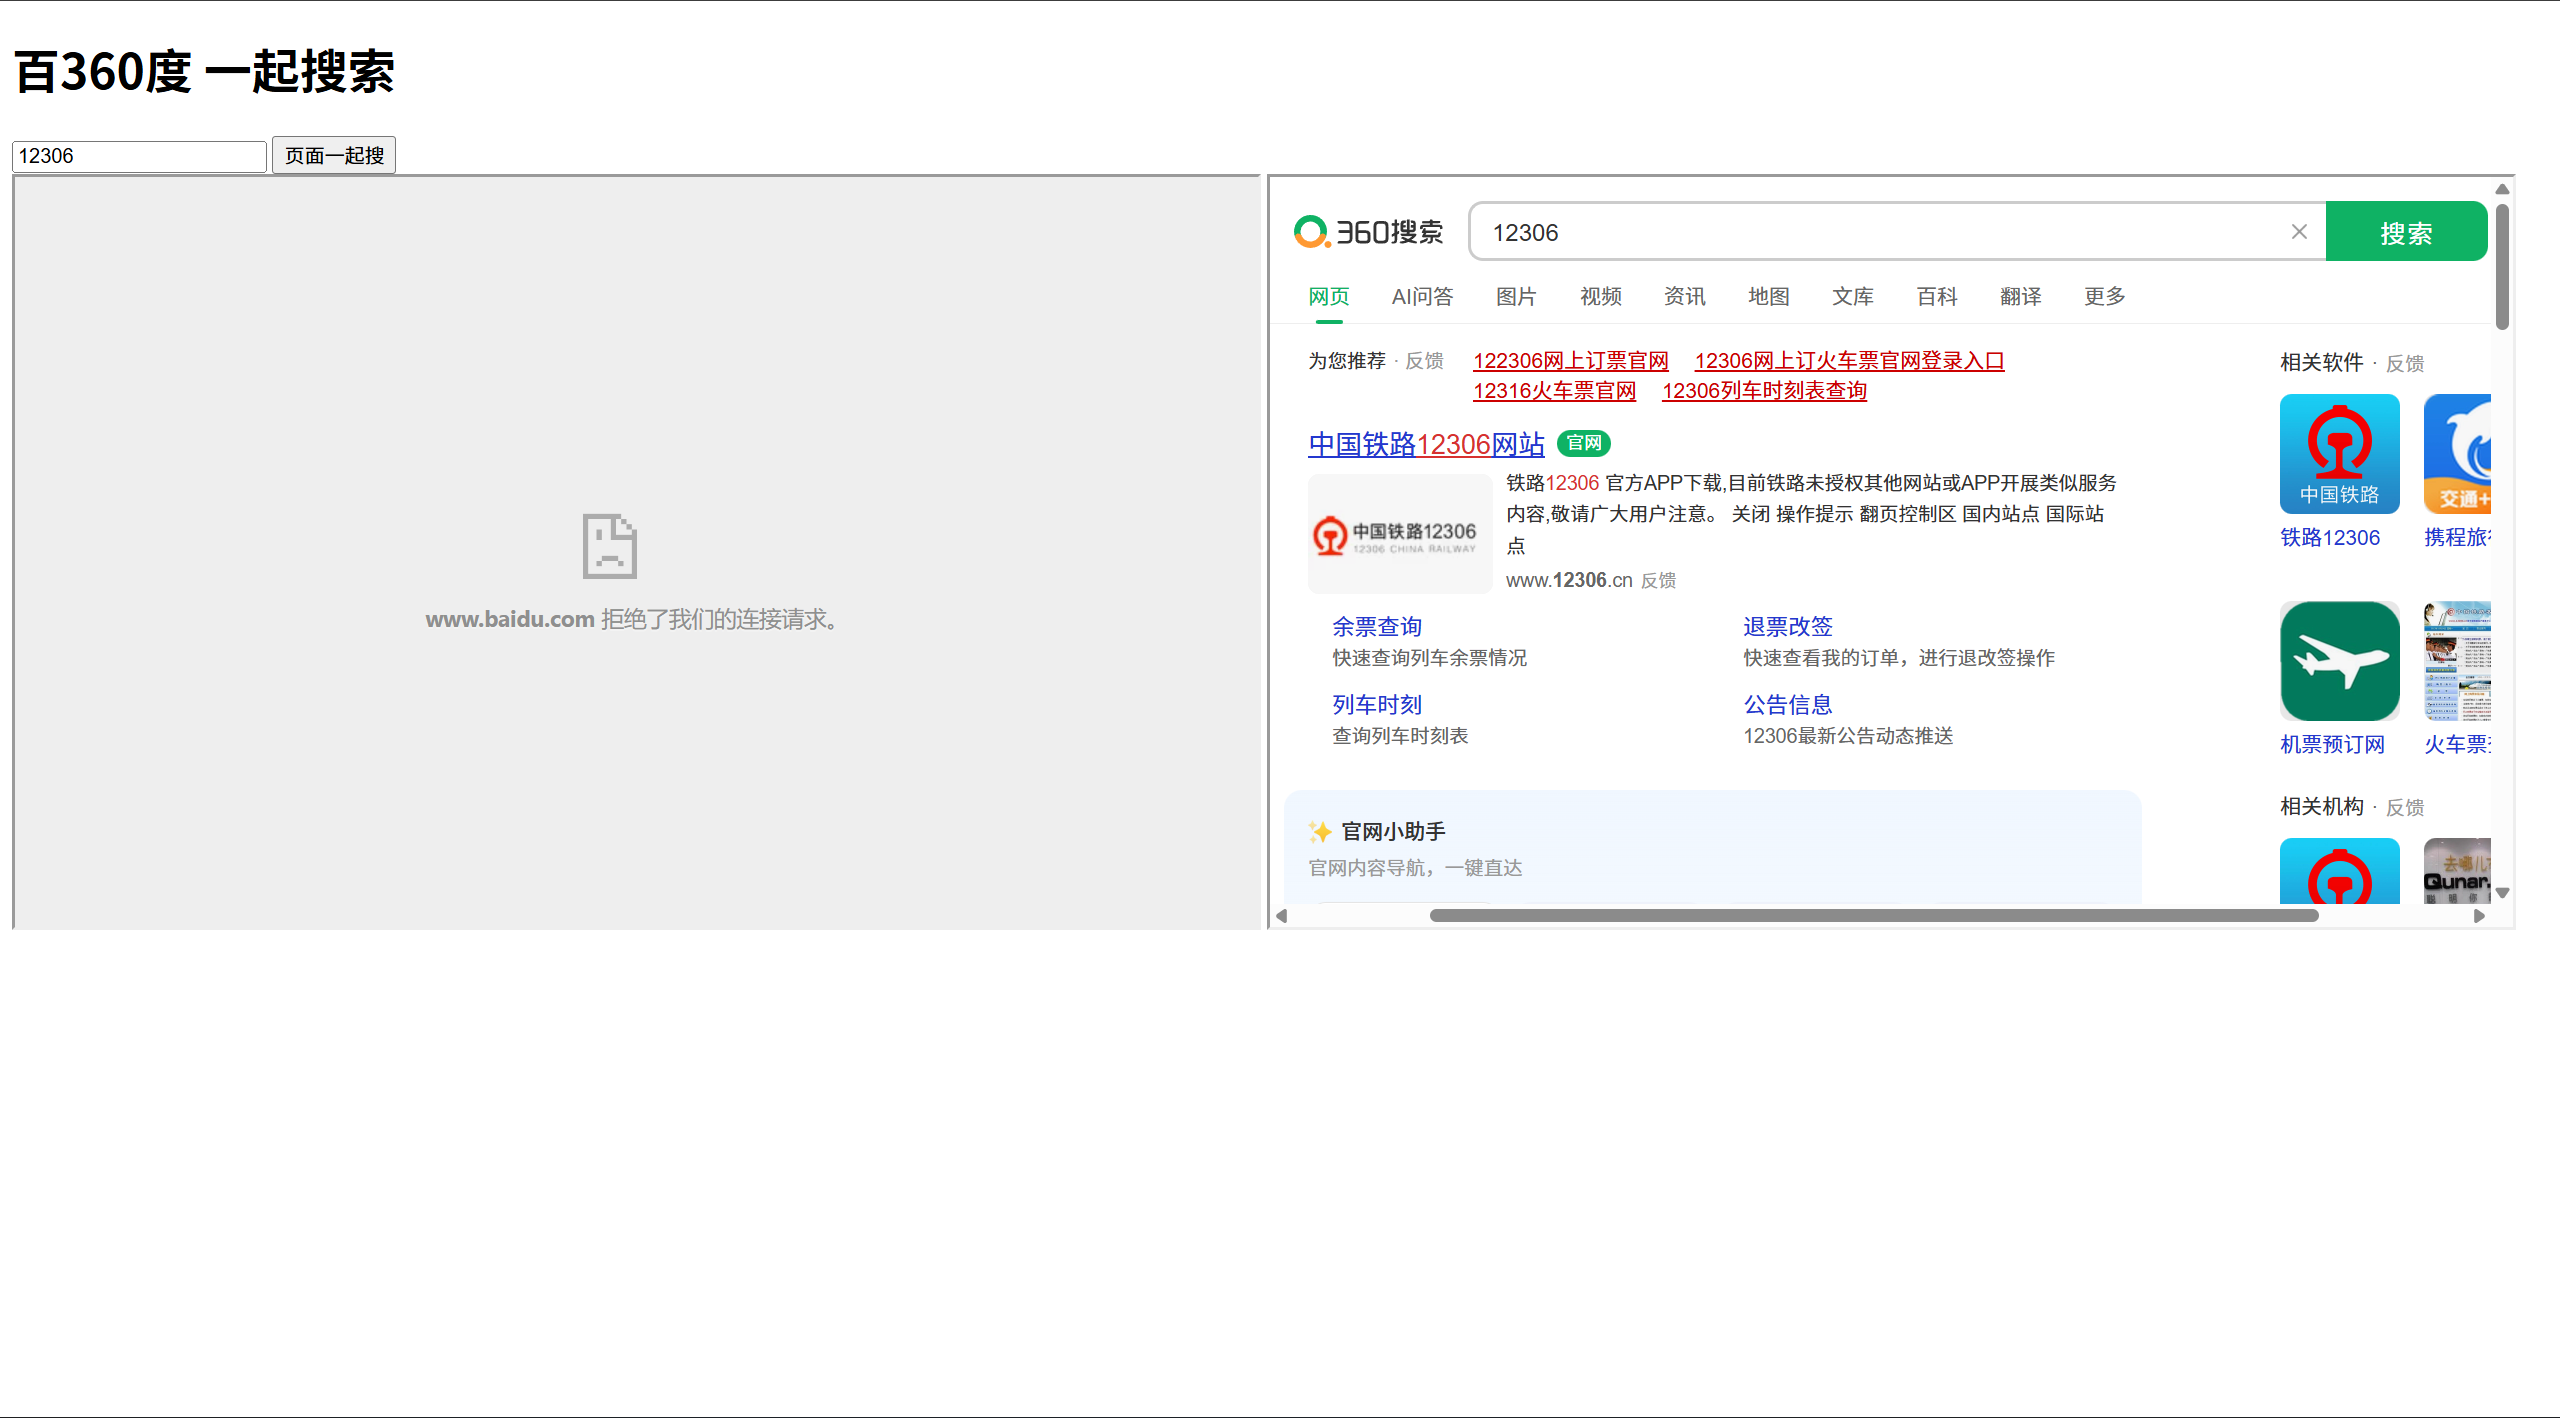
Task: Open the 机票预订网 airplane icon
Action: click(2339, 661)
